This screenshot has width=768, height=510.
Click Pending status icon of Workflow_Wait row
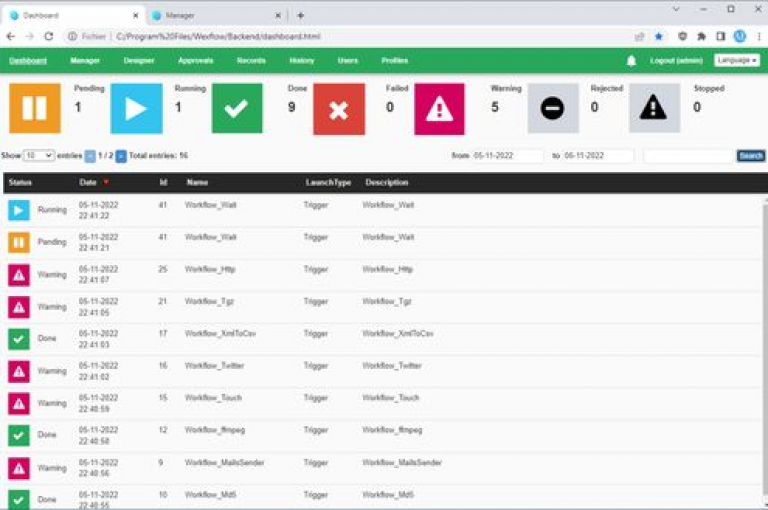19,243
